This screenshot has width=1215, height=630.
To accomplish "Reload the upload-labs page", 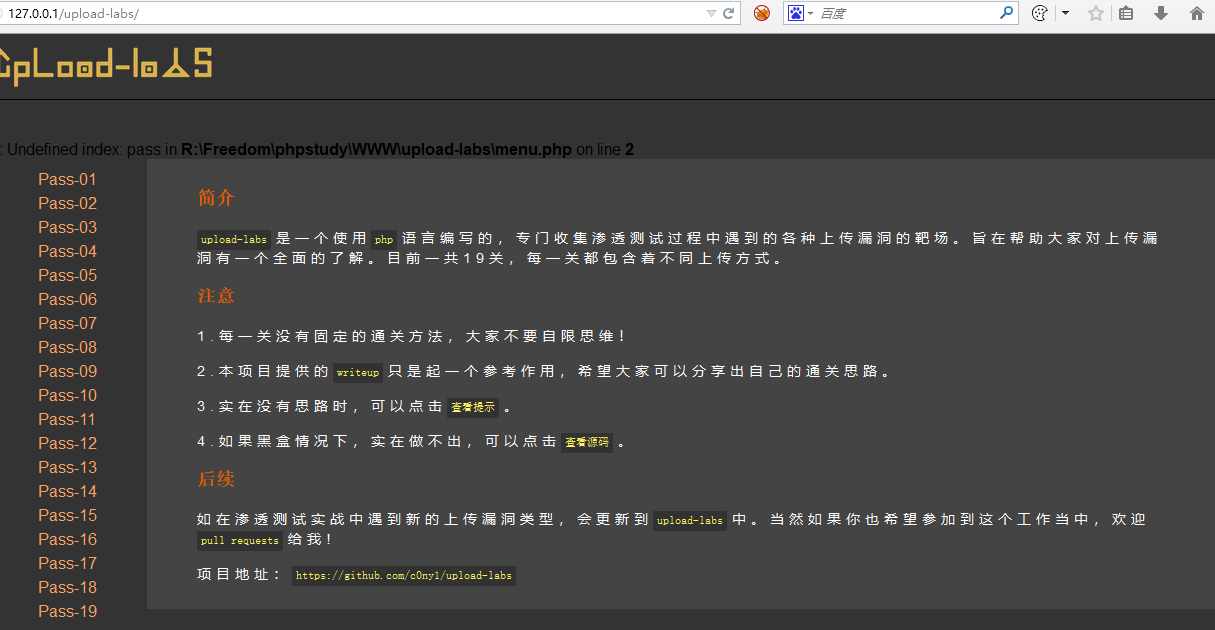I will coord(728,13).
